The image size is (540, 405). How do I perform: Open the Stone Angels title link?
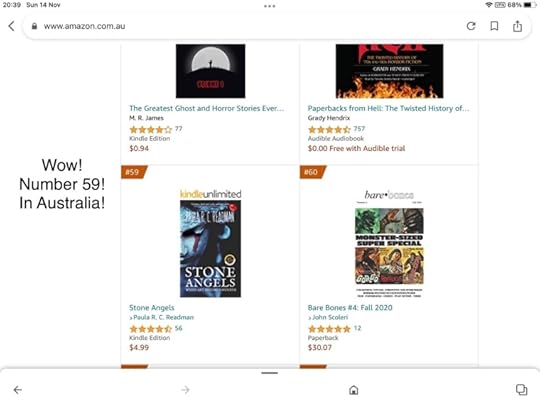pos(152,308)
